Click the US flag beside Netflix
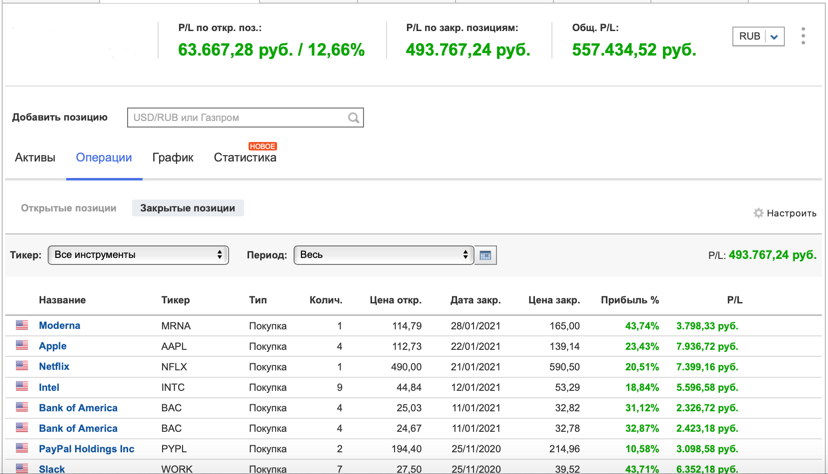Screen dimensions: 828x474 (x=22, y=366)
